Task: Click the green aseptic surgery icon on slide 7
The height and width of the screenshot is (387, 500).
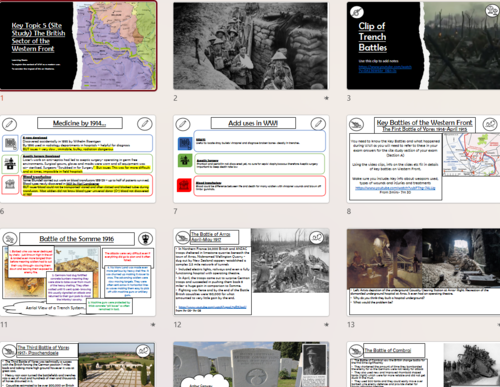Action: pos(185,161)
